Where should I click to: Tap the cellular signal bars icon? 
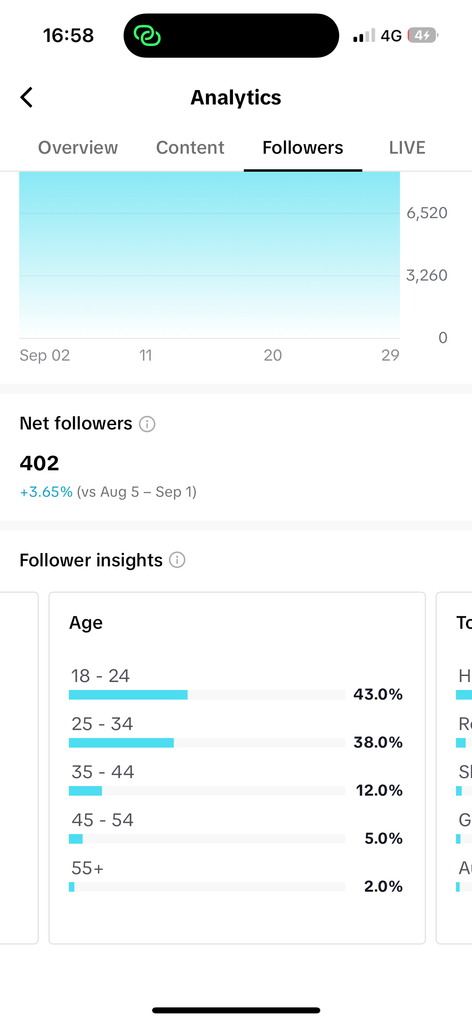tap(364, 35)
